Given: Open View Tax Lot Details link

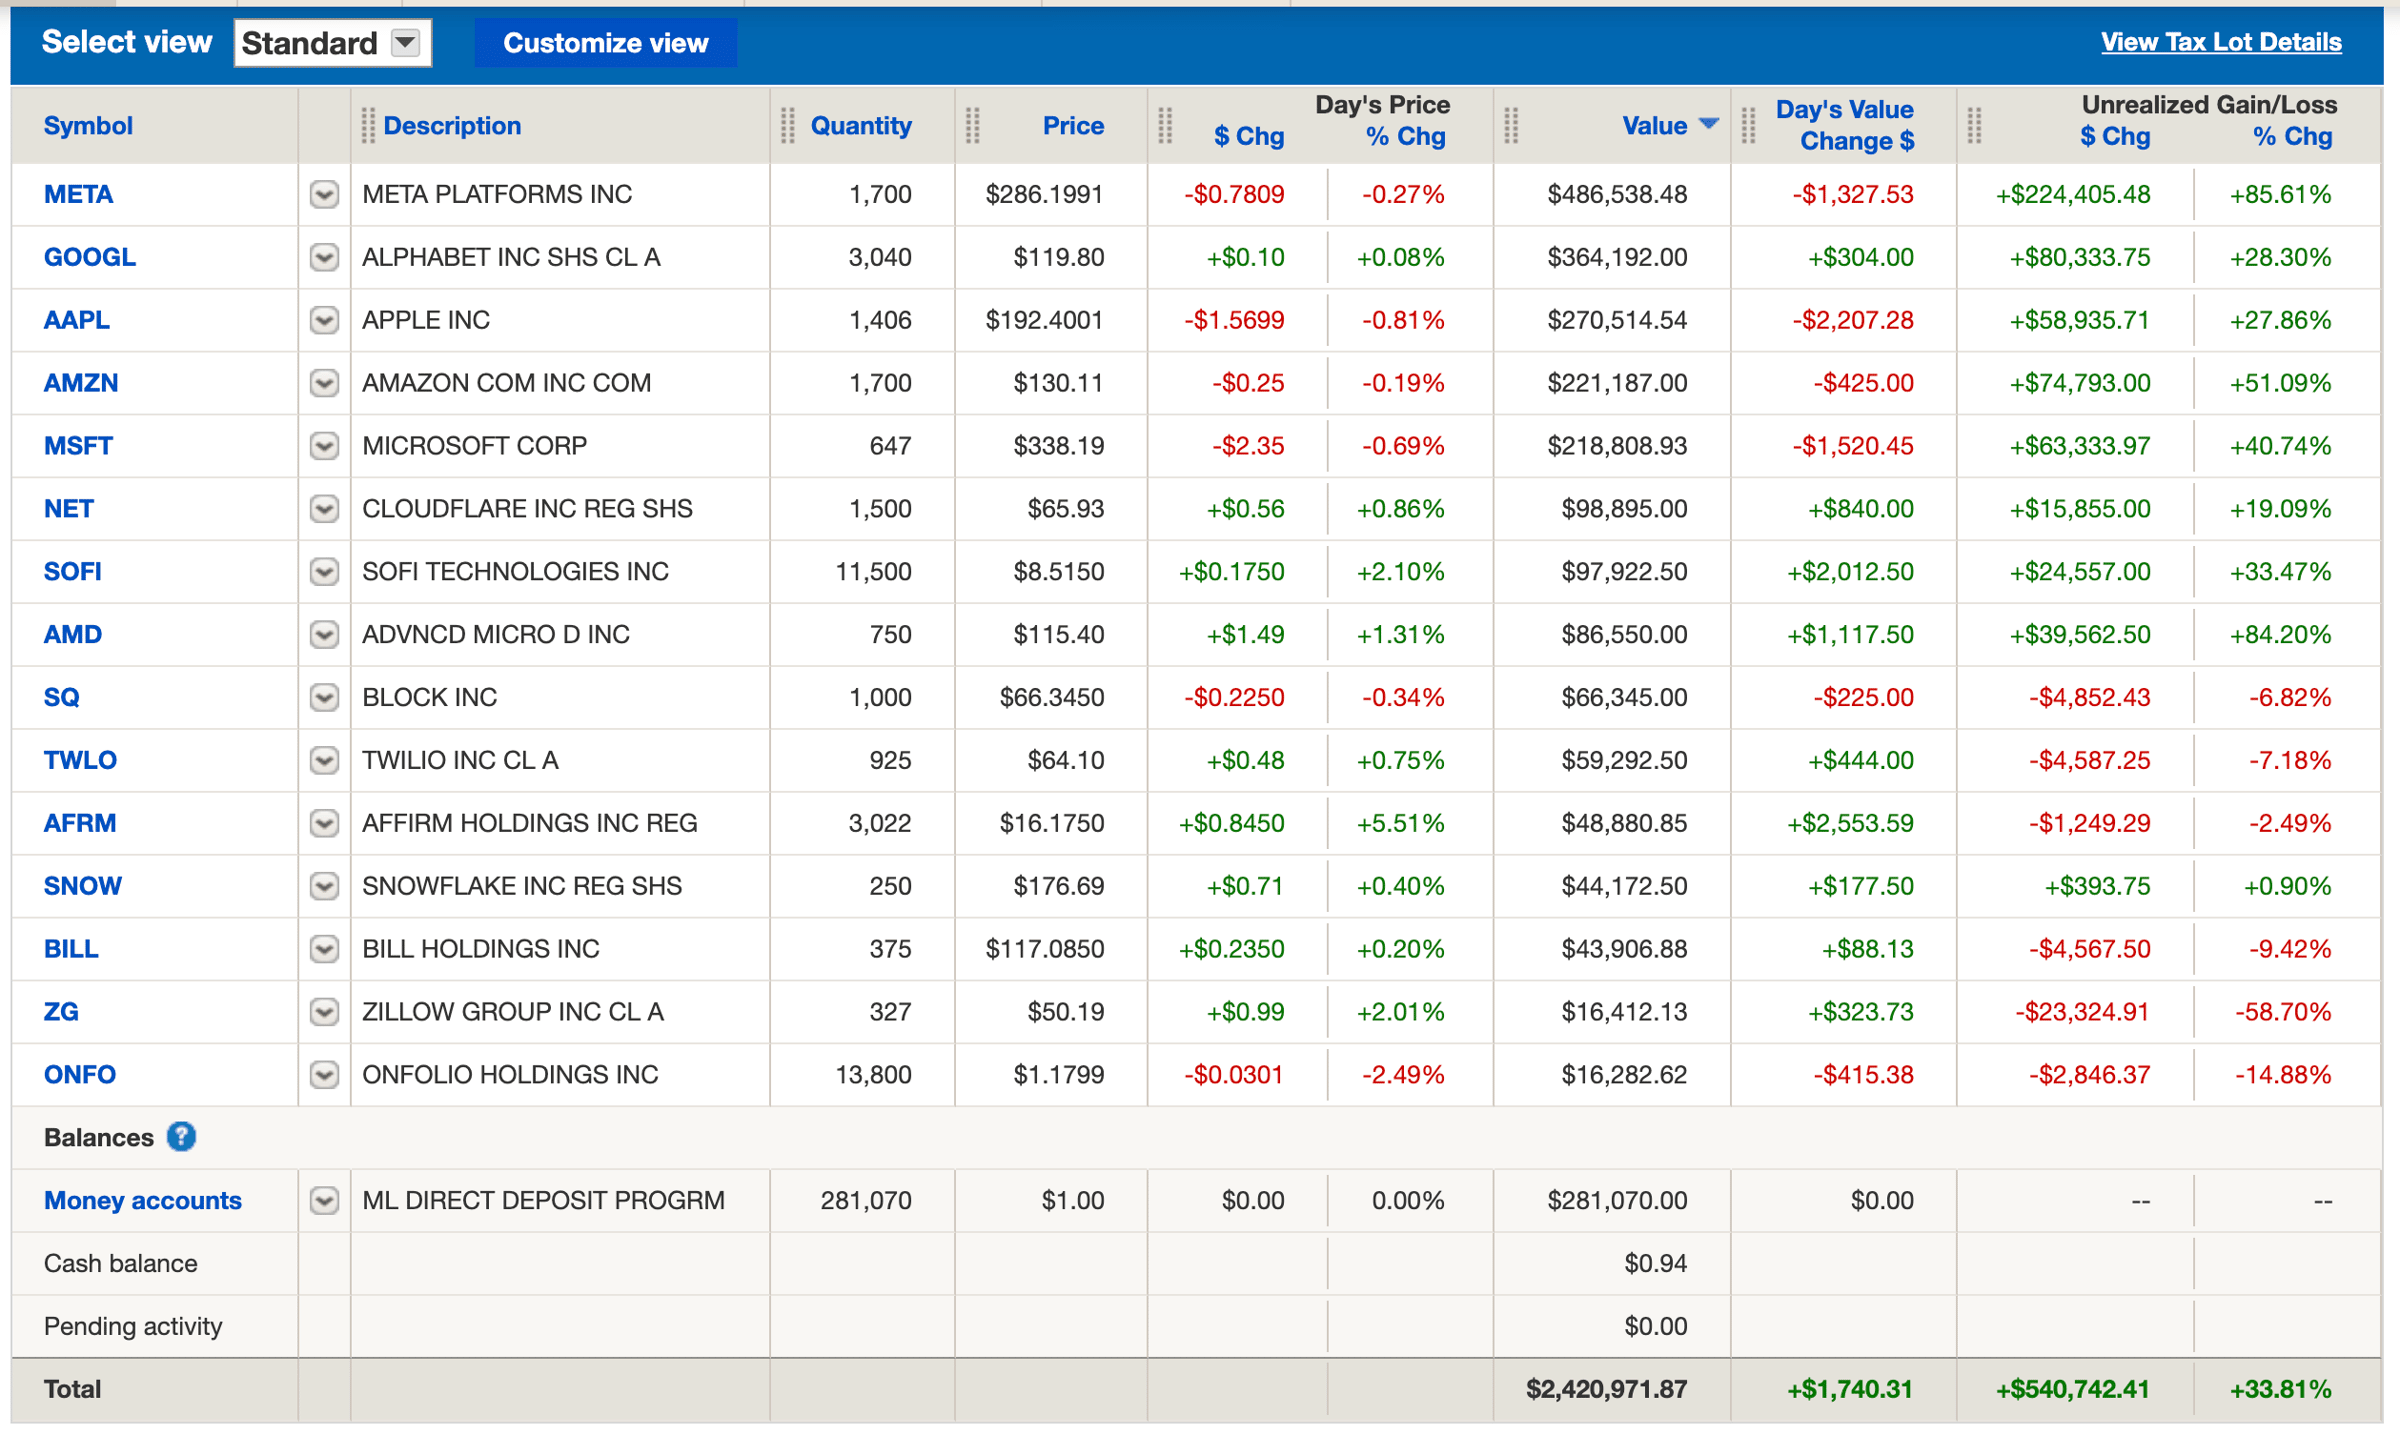Looking at the screenshot, I should point(2220,42).
